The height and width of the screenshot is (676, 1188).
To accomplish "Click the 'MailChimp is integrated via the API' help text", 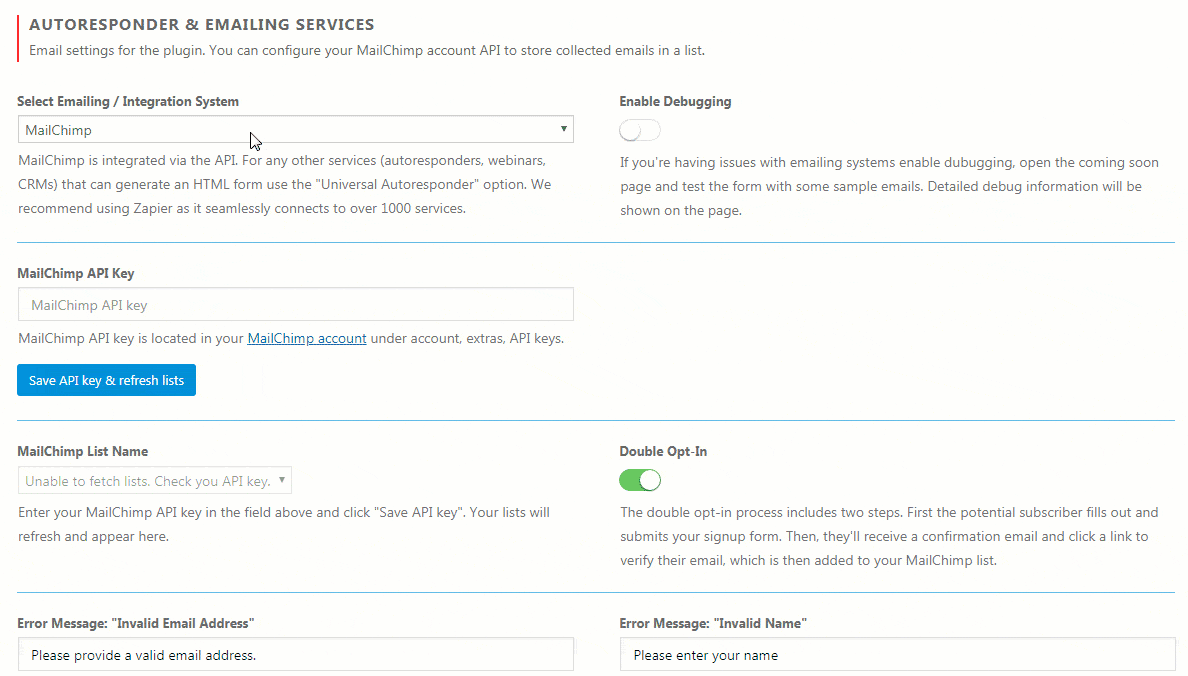I will click(x=285, y=184).
